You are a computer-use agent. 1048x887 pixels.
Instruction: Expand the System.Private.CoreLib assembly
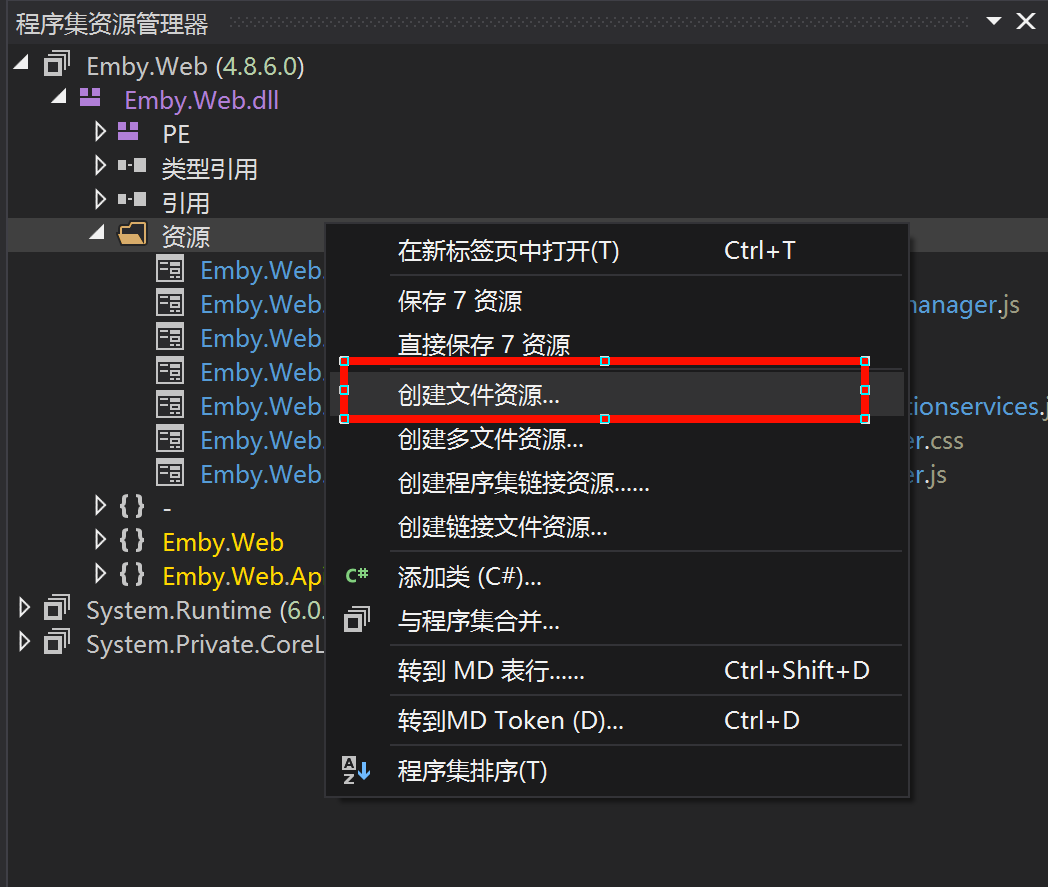(x=25, y=643)
